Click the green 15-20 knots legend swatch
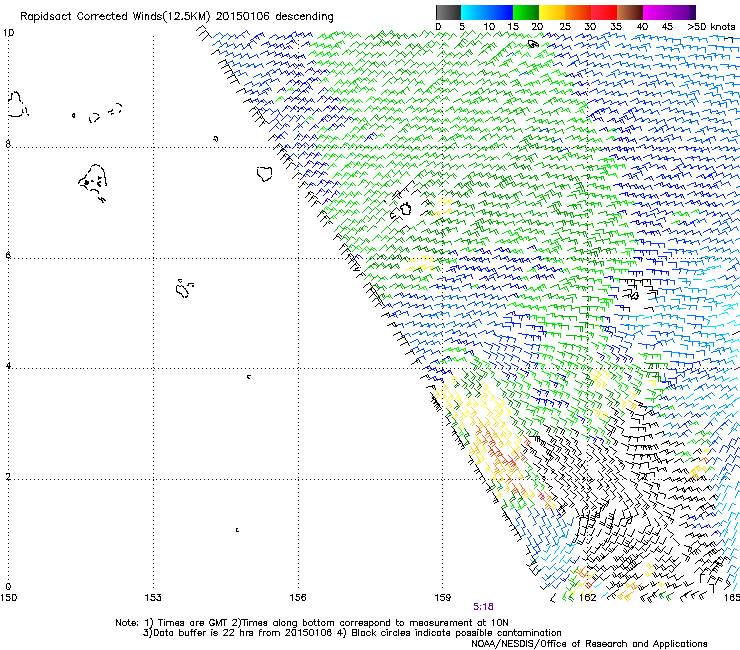740x650 pixels. [x=526, y=12]
